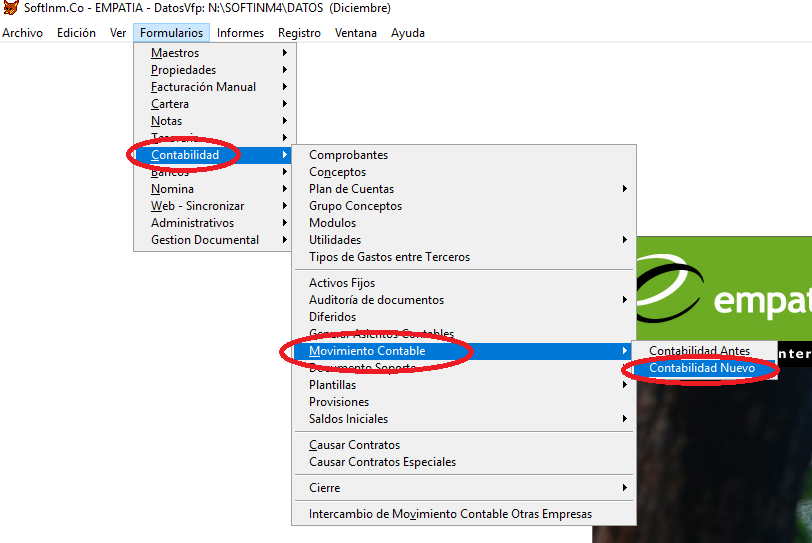This screenshot has width=812, height=543.
Task: Open the Notas submenu
Action: 215,121
